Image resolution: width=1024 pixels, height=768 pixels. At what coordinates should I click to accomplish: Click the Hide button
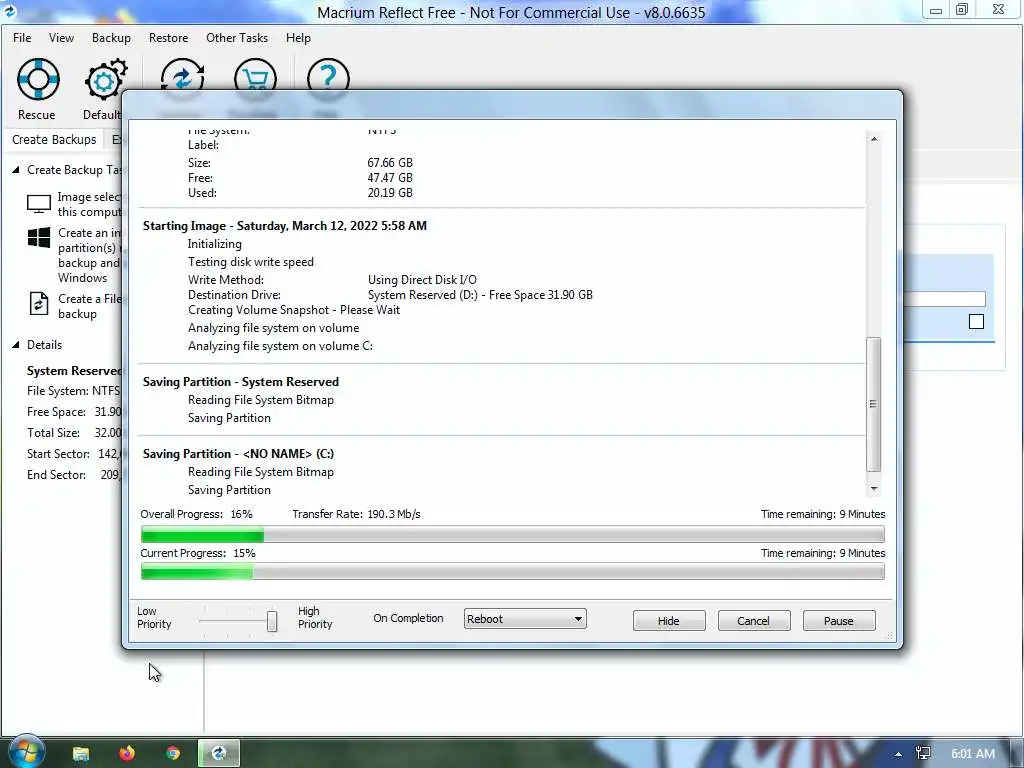pyautogui.click(x=669, y=620)
